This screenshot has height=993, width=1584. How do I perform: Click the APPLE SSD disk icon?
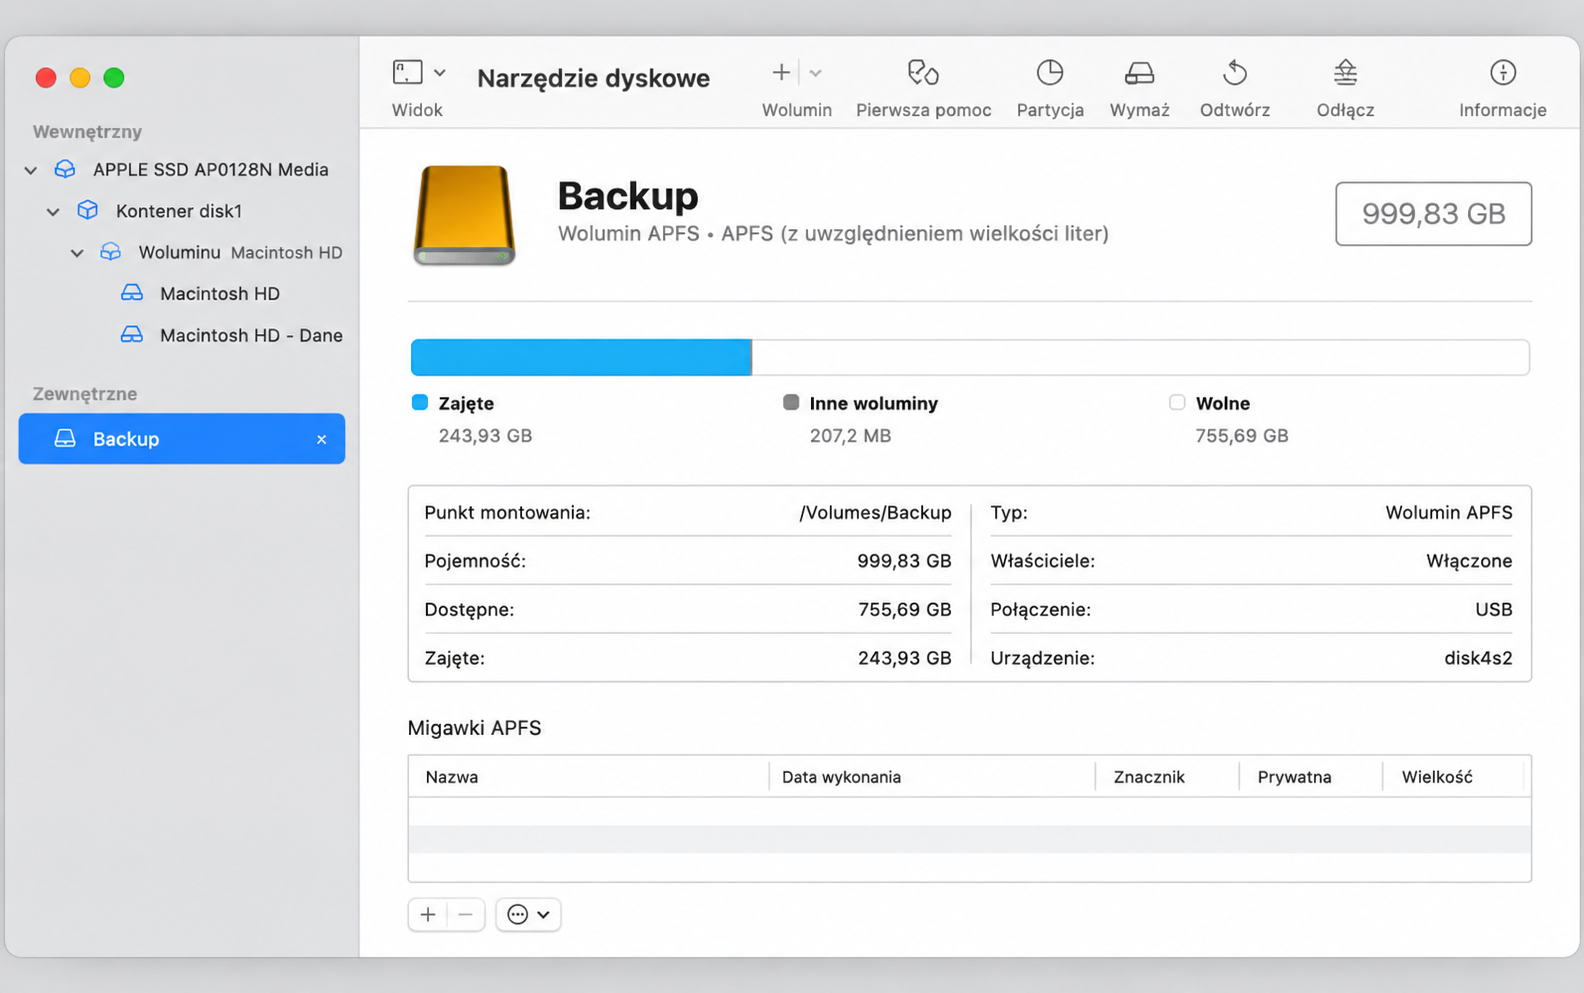65,169
